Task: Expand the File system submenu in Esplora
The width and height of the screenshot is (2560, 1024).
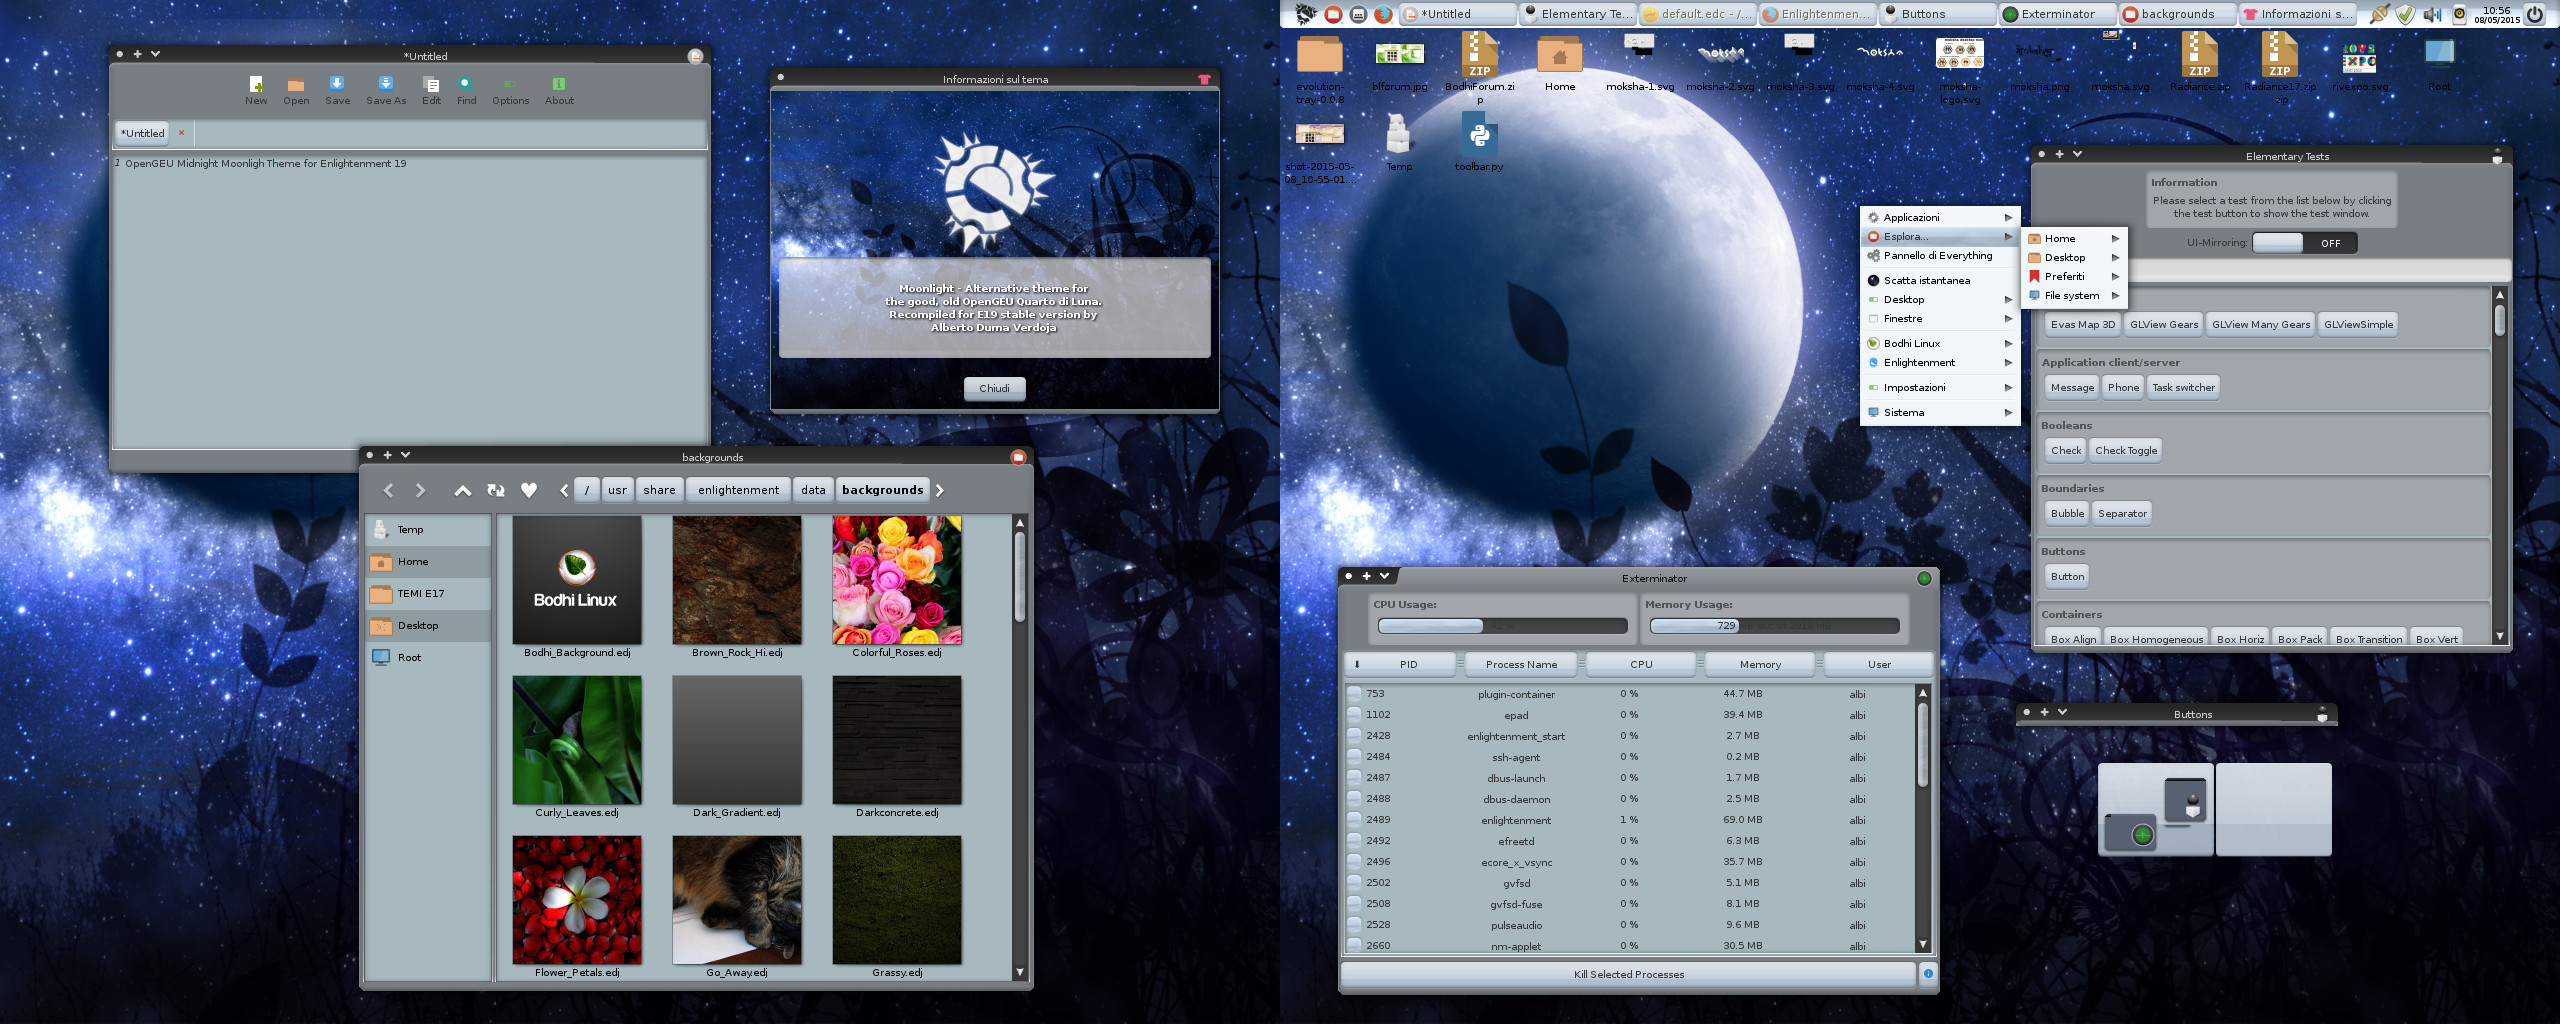Action: coord(2074,295)
